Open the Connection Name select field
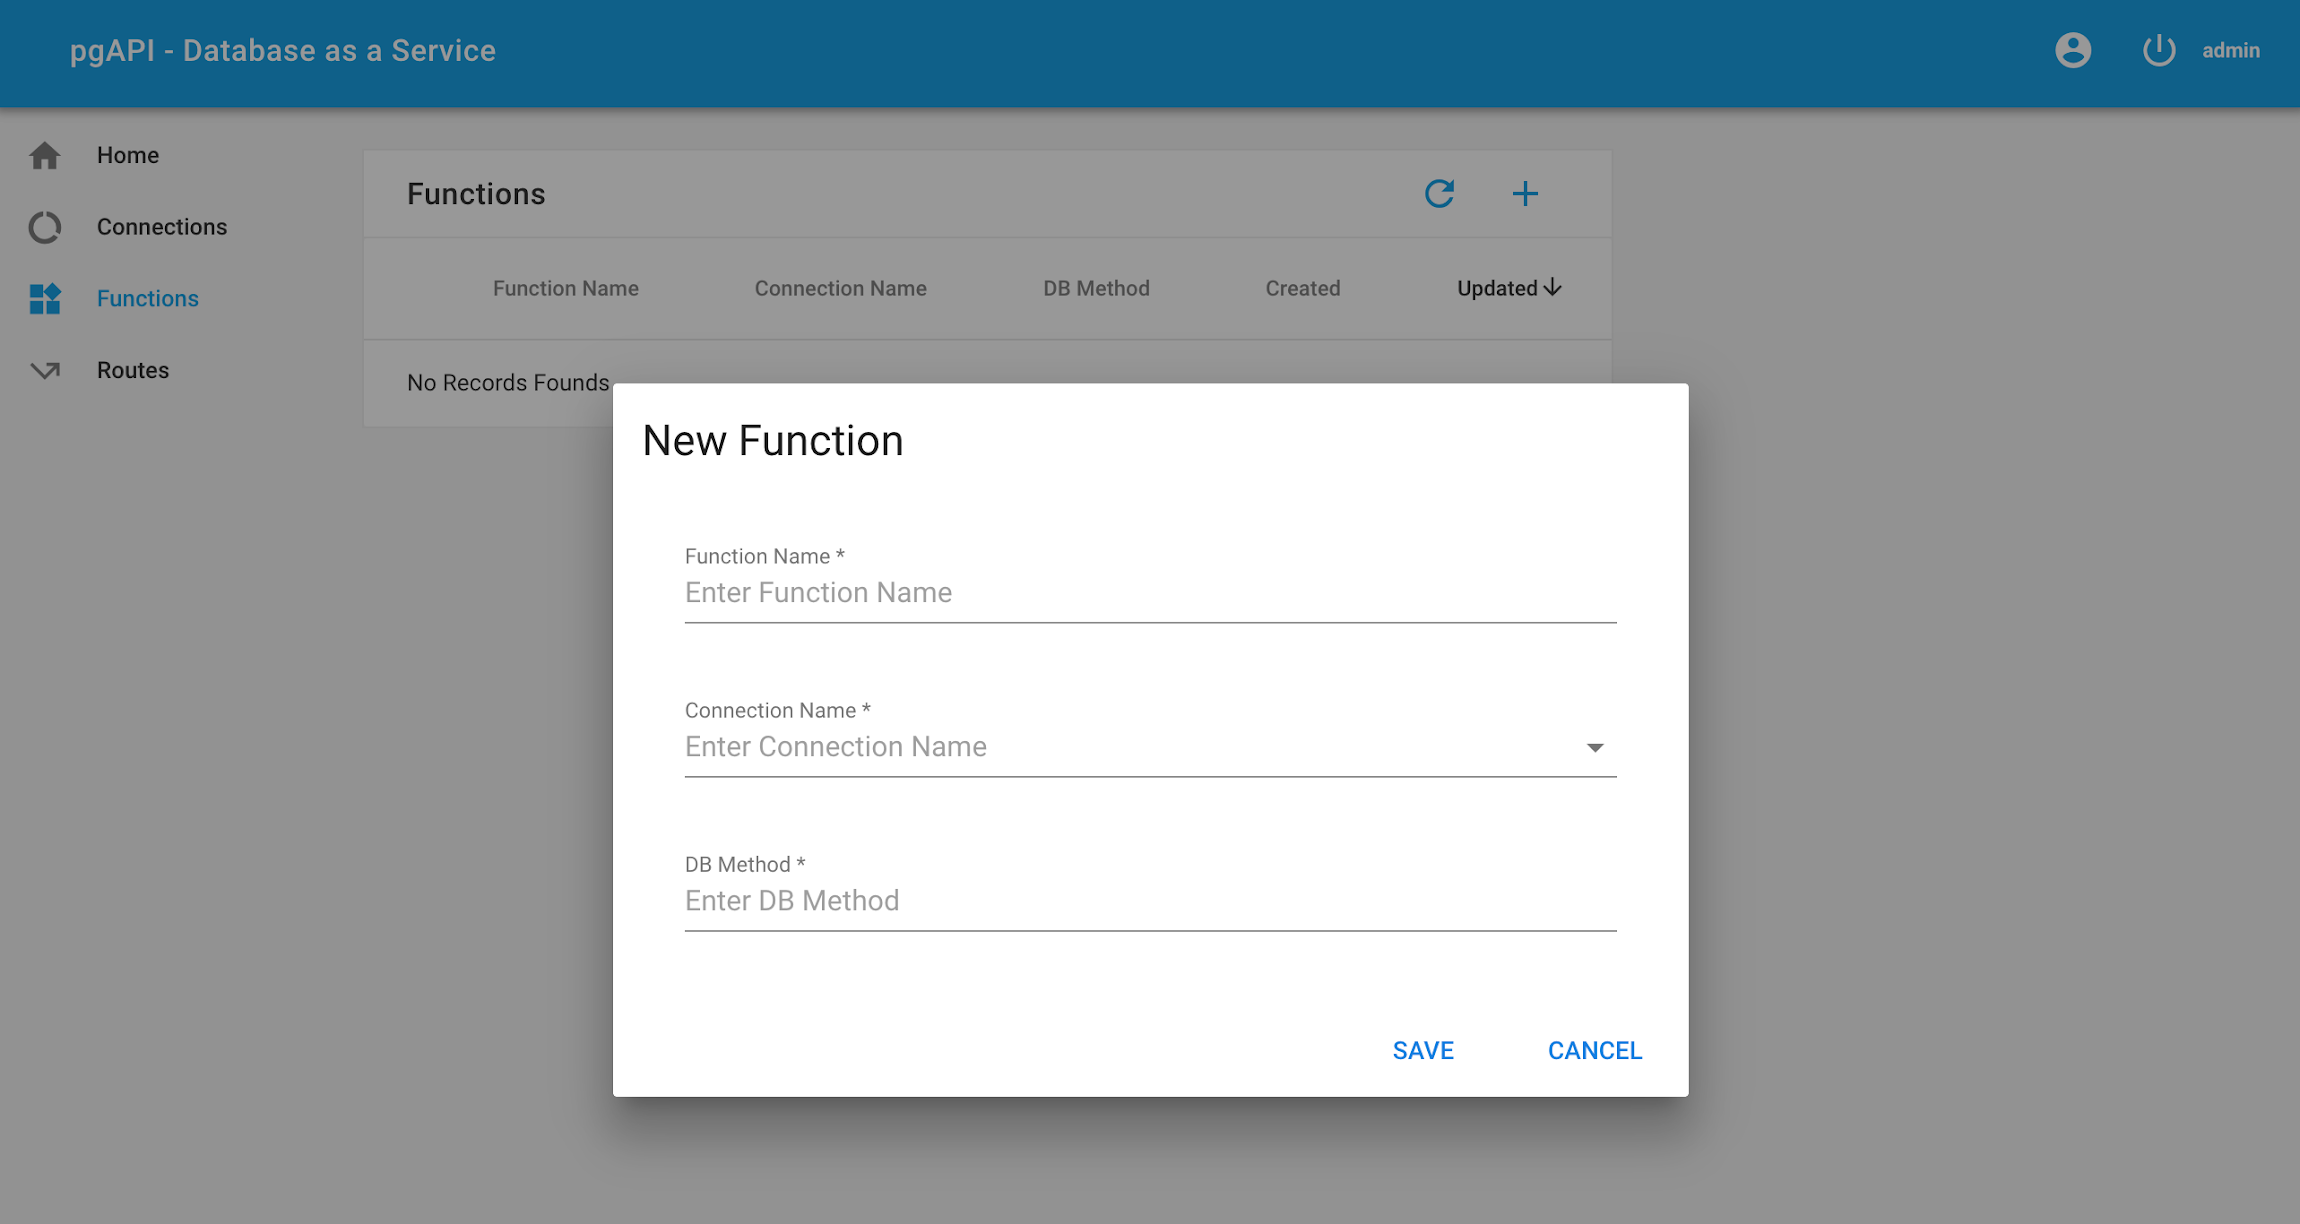 [x=1130, y=747]
